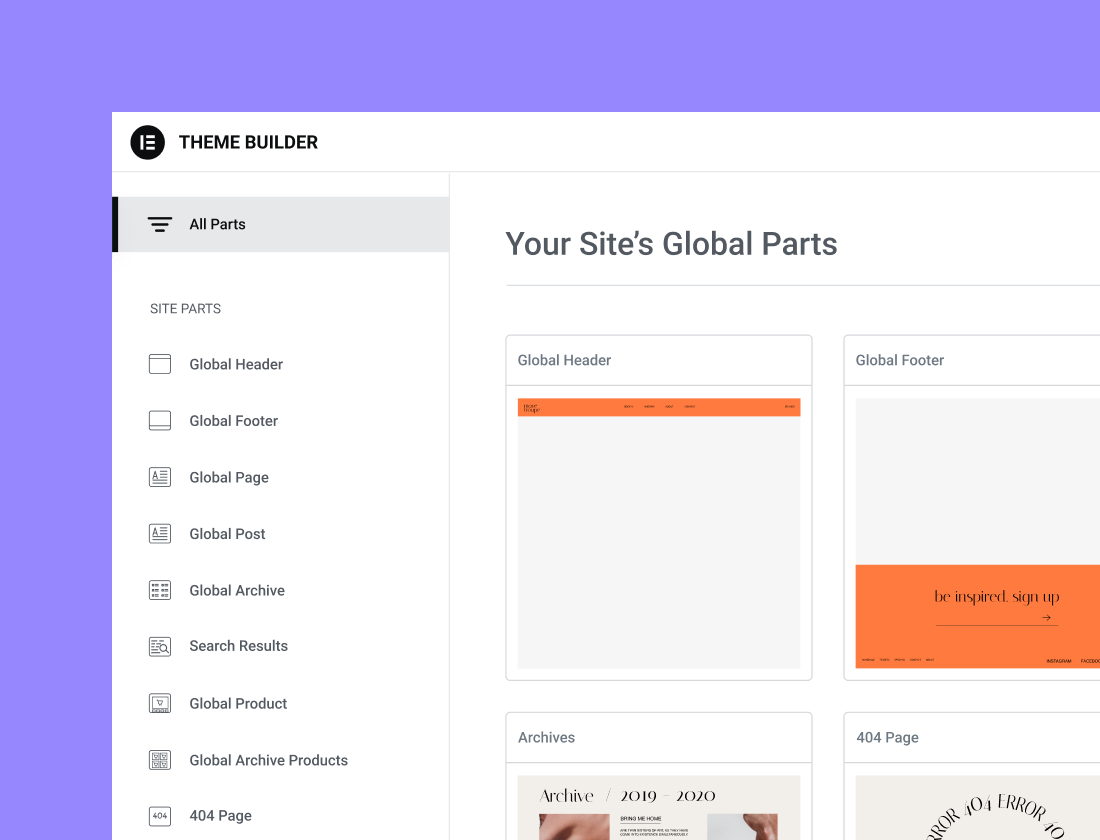Select the All Parts menu item
The height and width of the screenshot is (840, 1100).
[217, 224]
